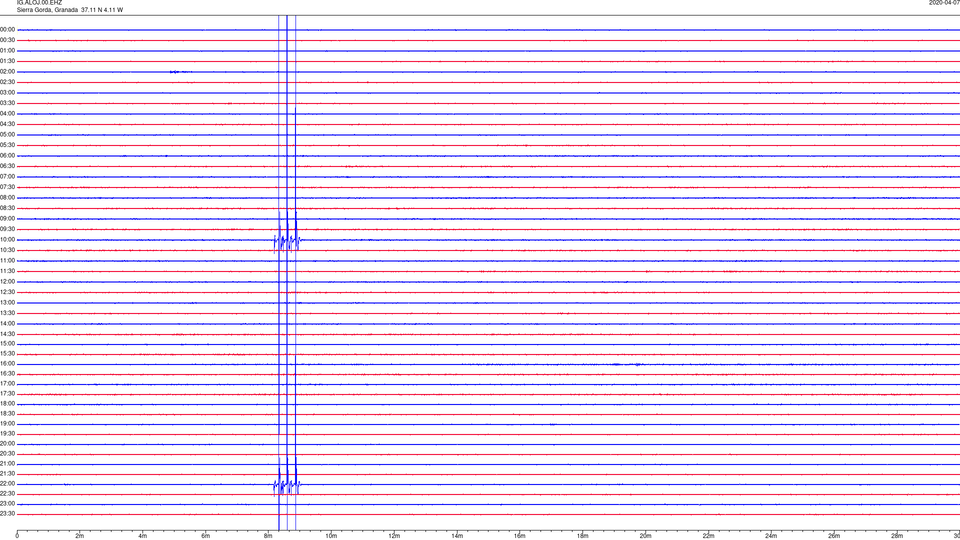
Task: Select the 14:00 trace time label
Action: 7,323
